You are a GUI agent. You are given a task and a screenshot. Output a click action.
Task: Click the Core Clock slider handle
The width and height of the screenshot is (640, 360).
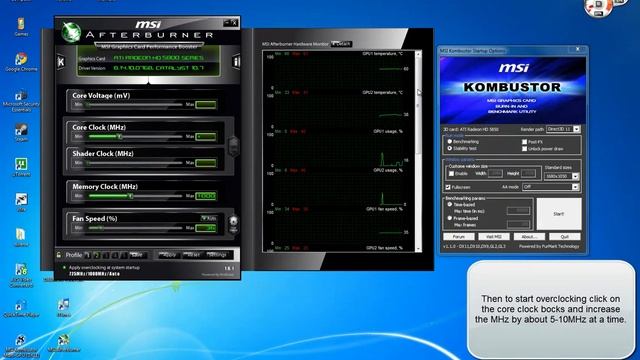pos(120,136)
